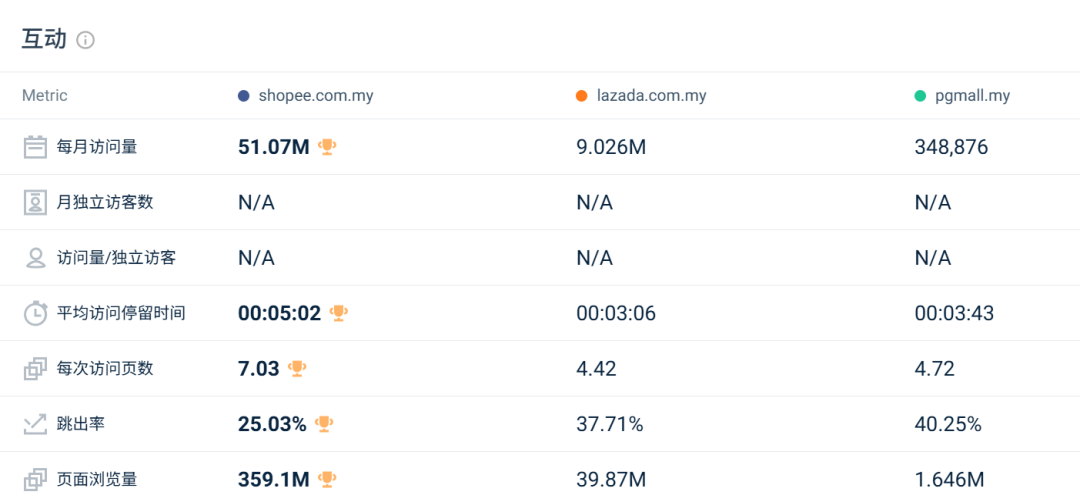
Task: Open the lazada.com.my column link
Action: coord(652,96)
